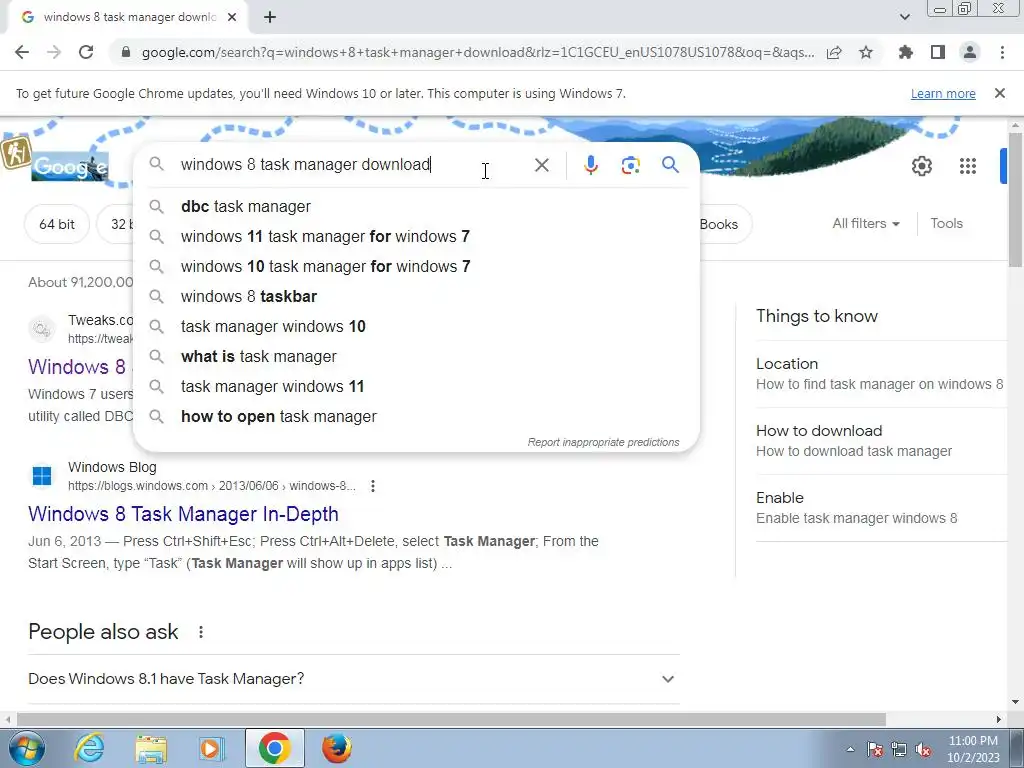Start a voice search with the microphone

click(x=590, y=165)
